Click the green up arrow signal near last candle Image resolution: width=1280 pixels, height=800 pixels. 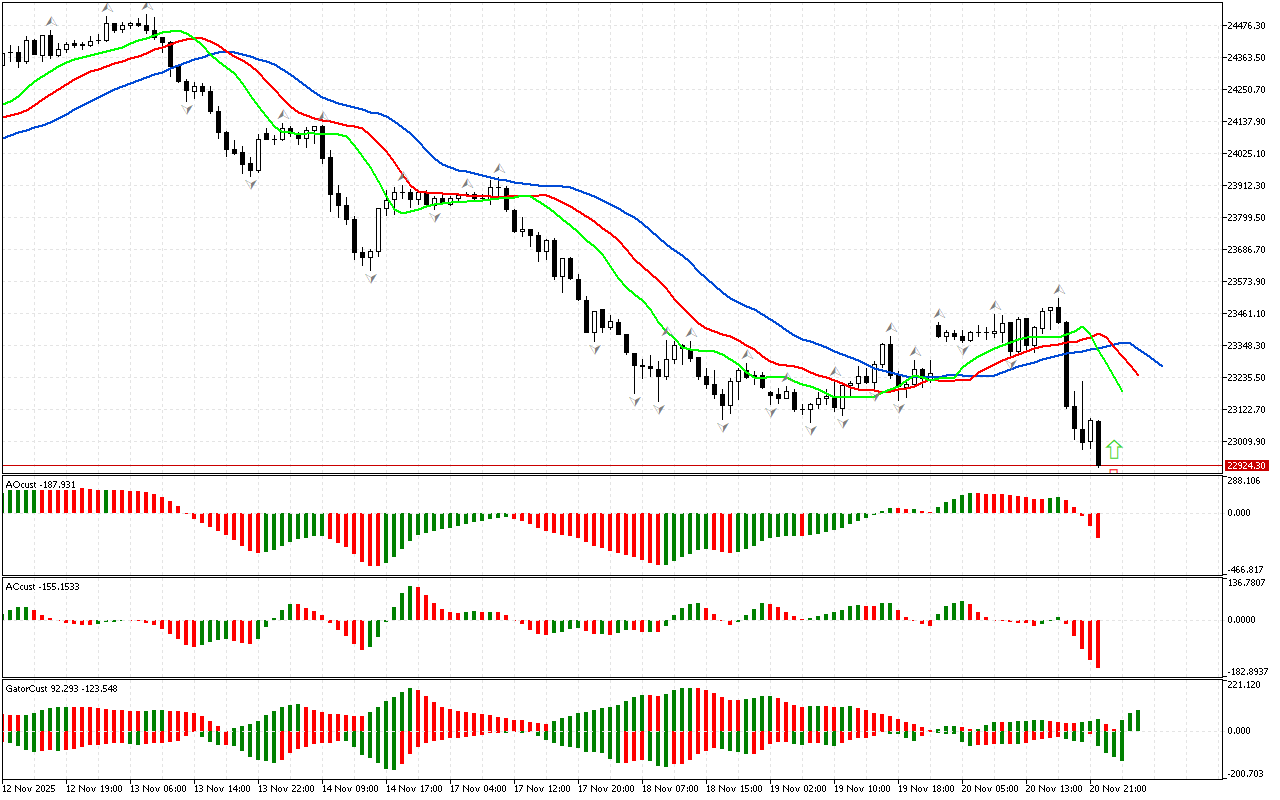1114,449
